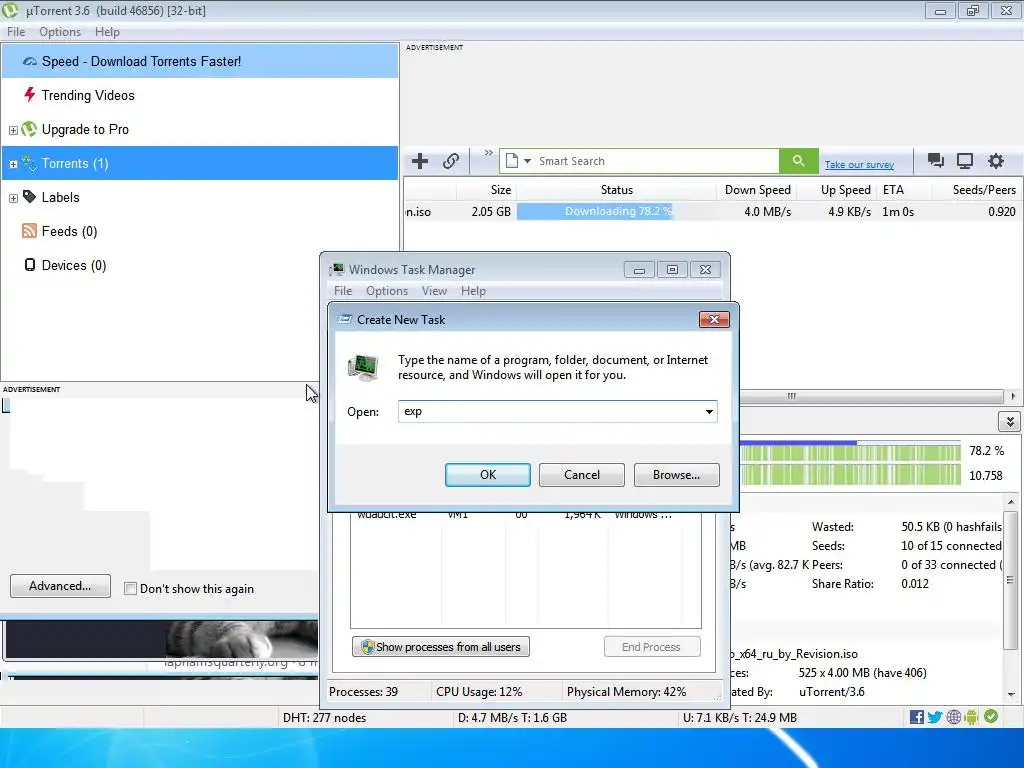
Task: Click the Upgrade to Pro uTorrent logo icon
Action: point(29,129)
